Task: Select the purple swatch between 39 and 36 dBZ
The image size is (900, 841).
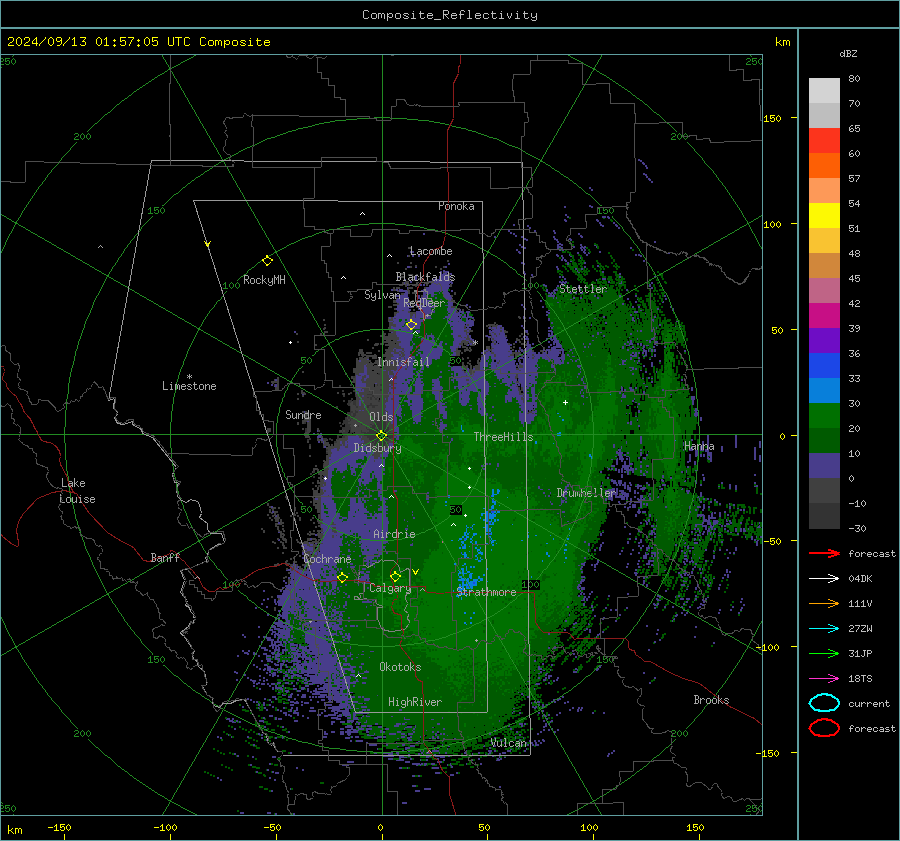Action: (824, 341)
